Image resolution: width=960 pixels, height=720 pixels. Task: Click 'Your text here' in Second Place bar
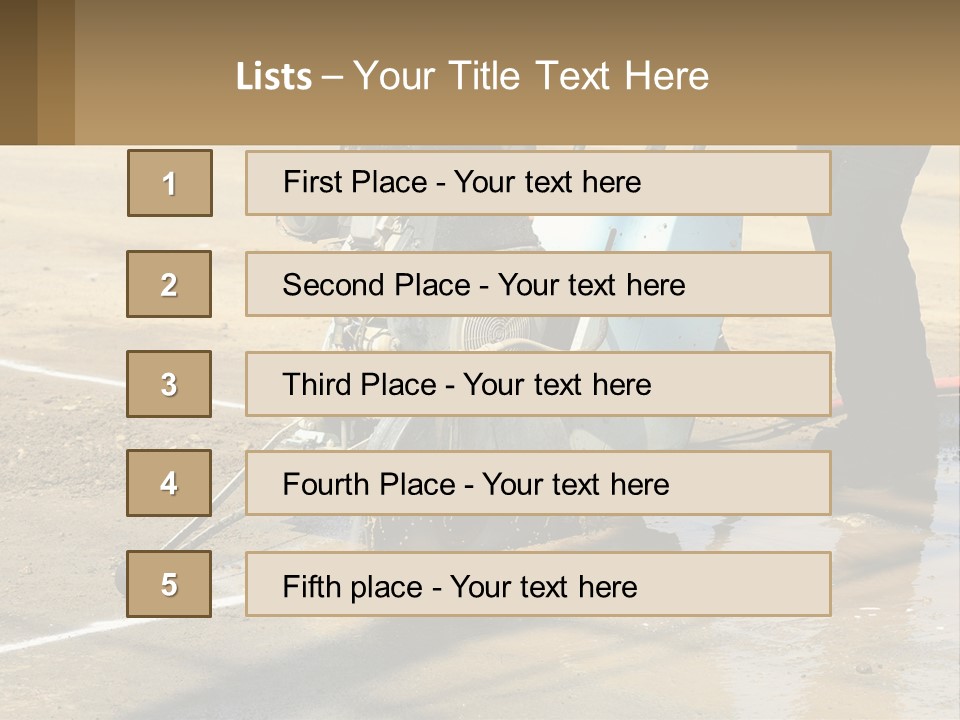click(591, 285)
